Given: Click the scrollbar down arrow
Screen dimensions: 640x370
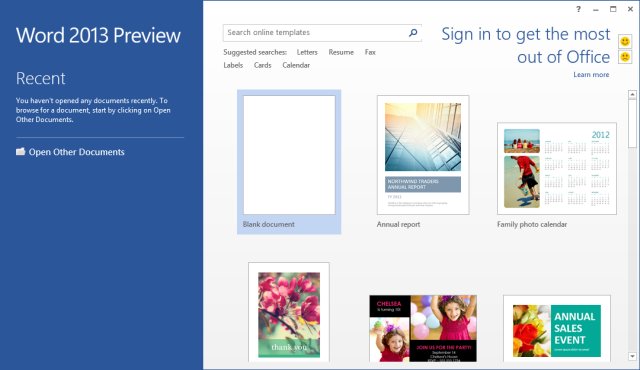Looking at the screenshot, I should [632, 356].
